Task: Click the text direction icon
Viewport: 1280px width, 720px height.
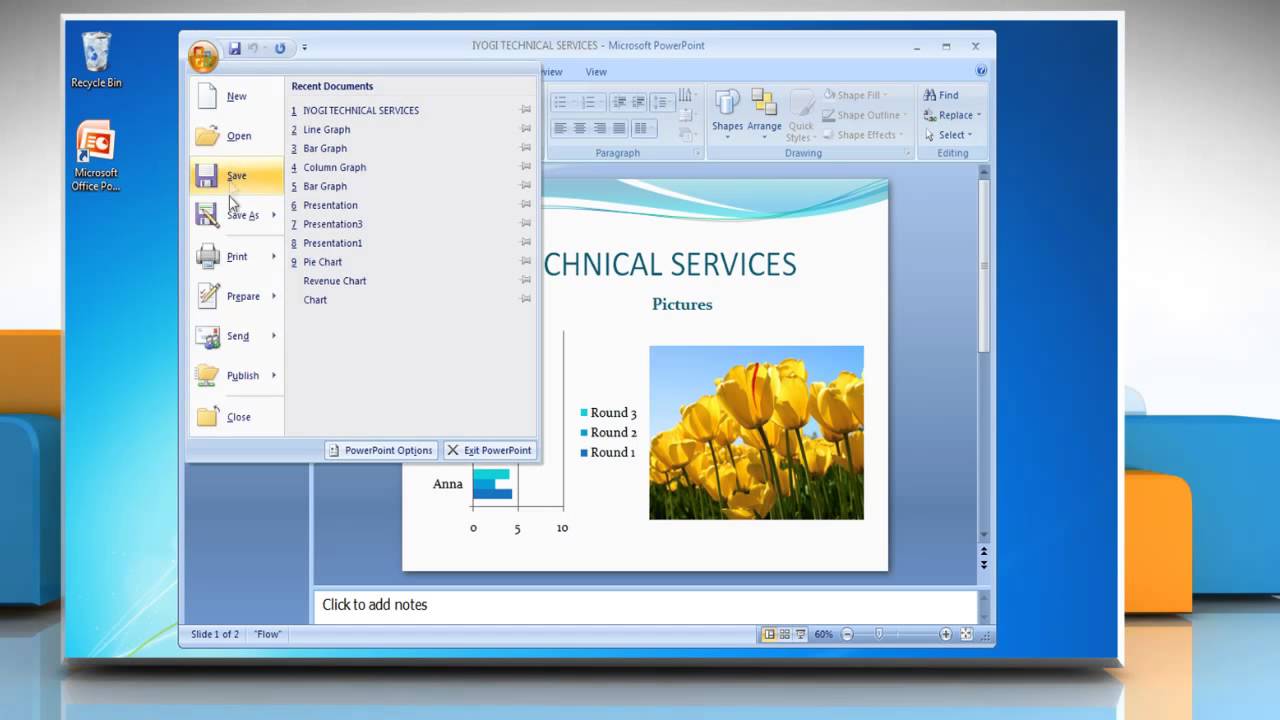Action: click(686, 96)
